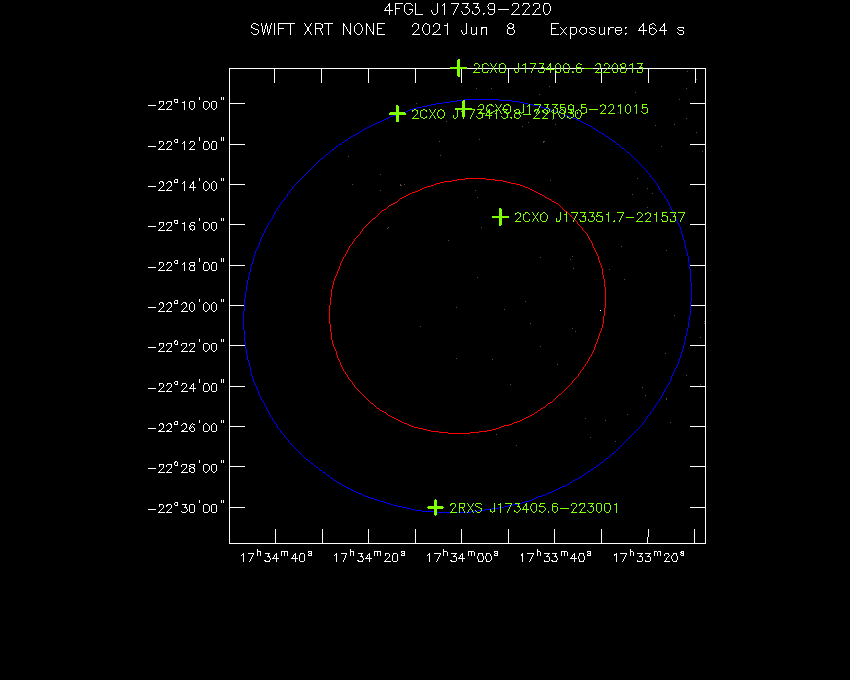Viewport: 850px width, 680px height.
Task: Click the plus marker of 2CXO J173400.6-220813
Action: (459, 68)
